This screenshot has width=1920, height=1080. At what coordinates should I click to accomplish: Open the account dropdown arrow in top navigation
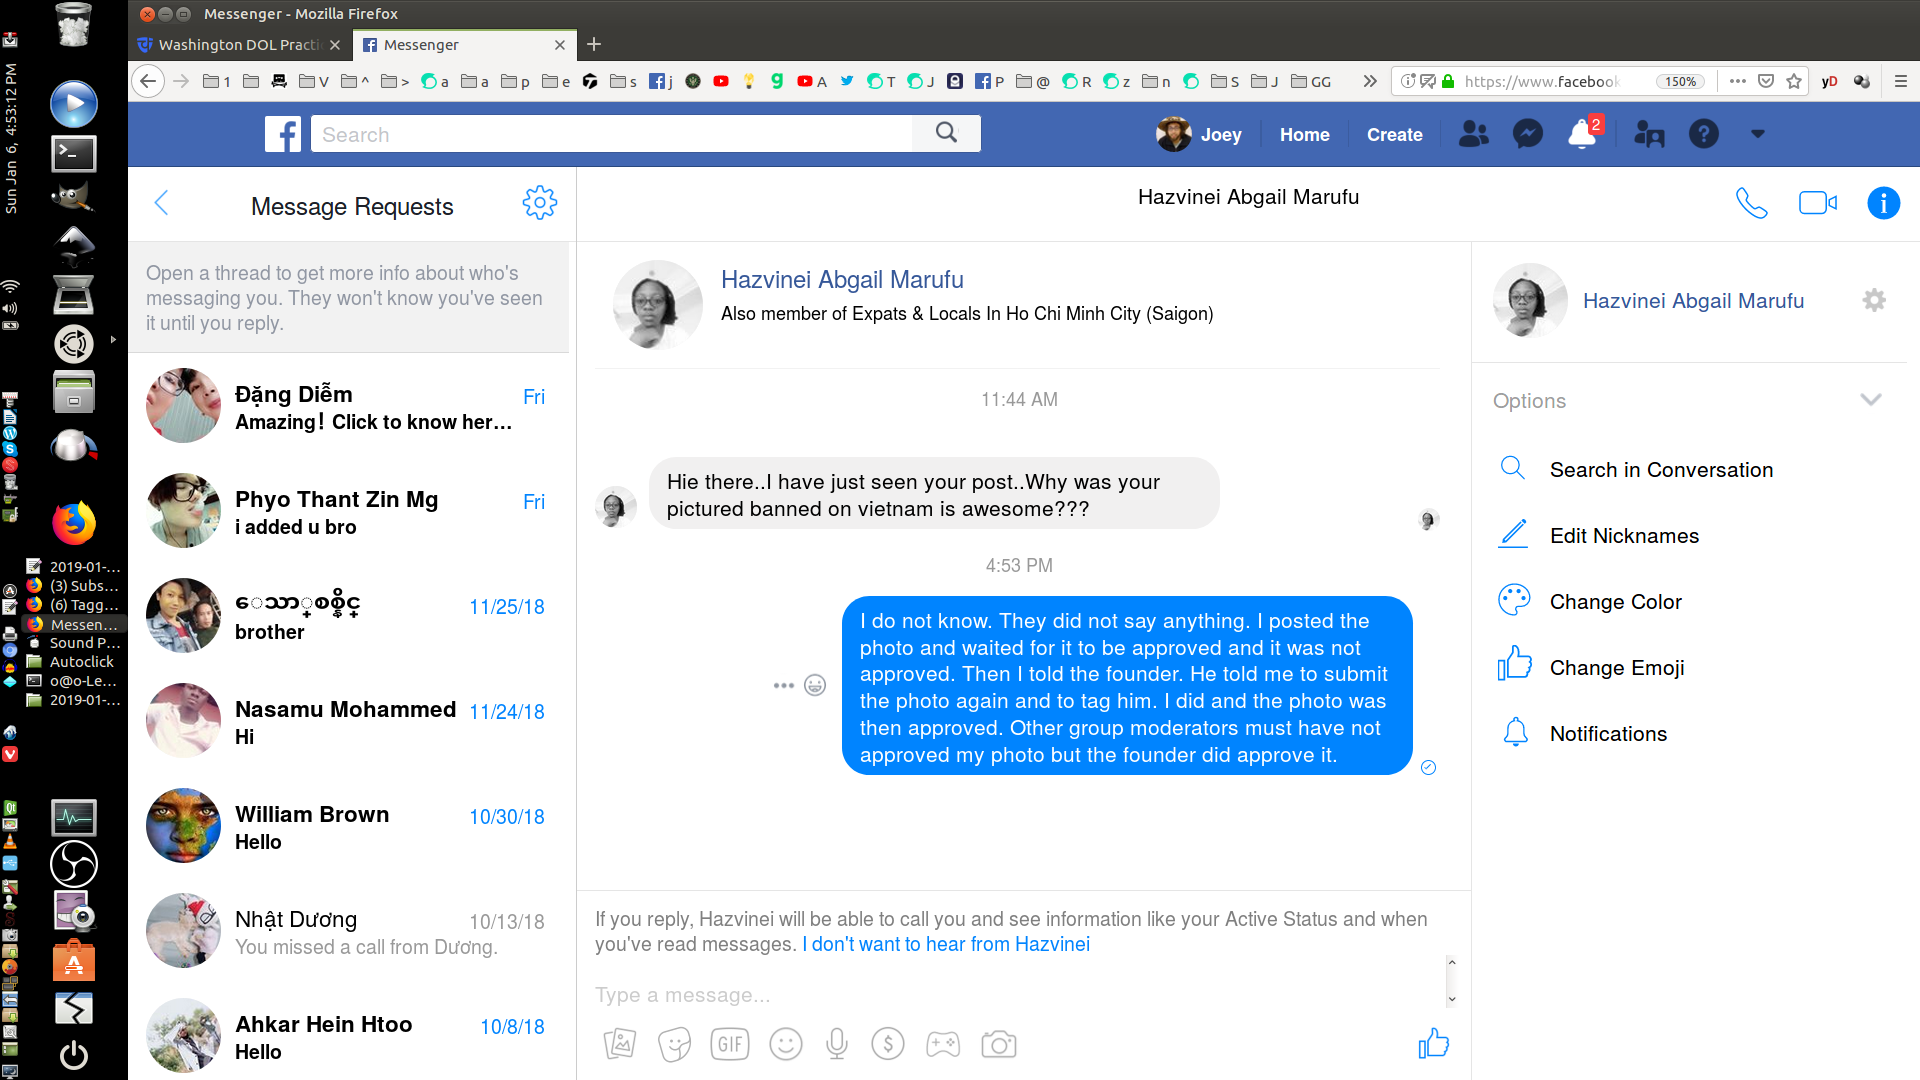1757,134
